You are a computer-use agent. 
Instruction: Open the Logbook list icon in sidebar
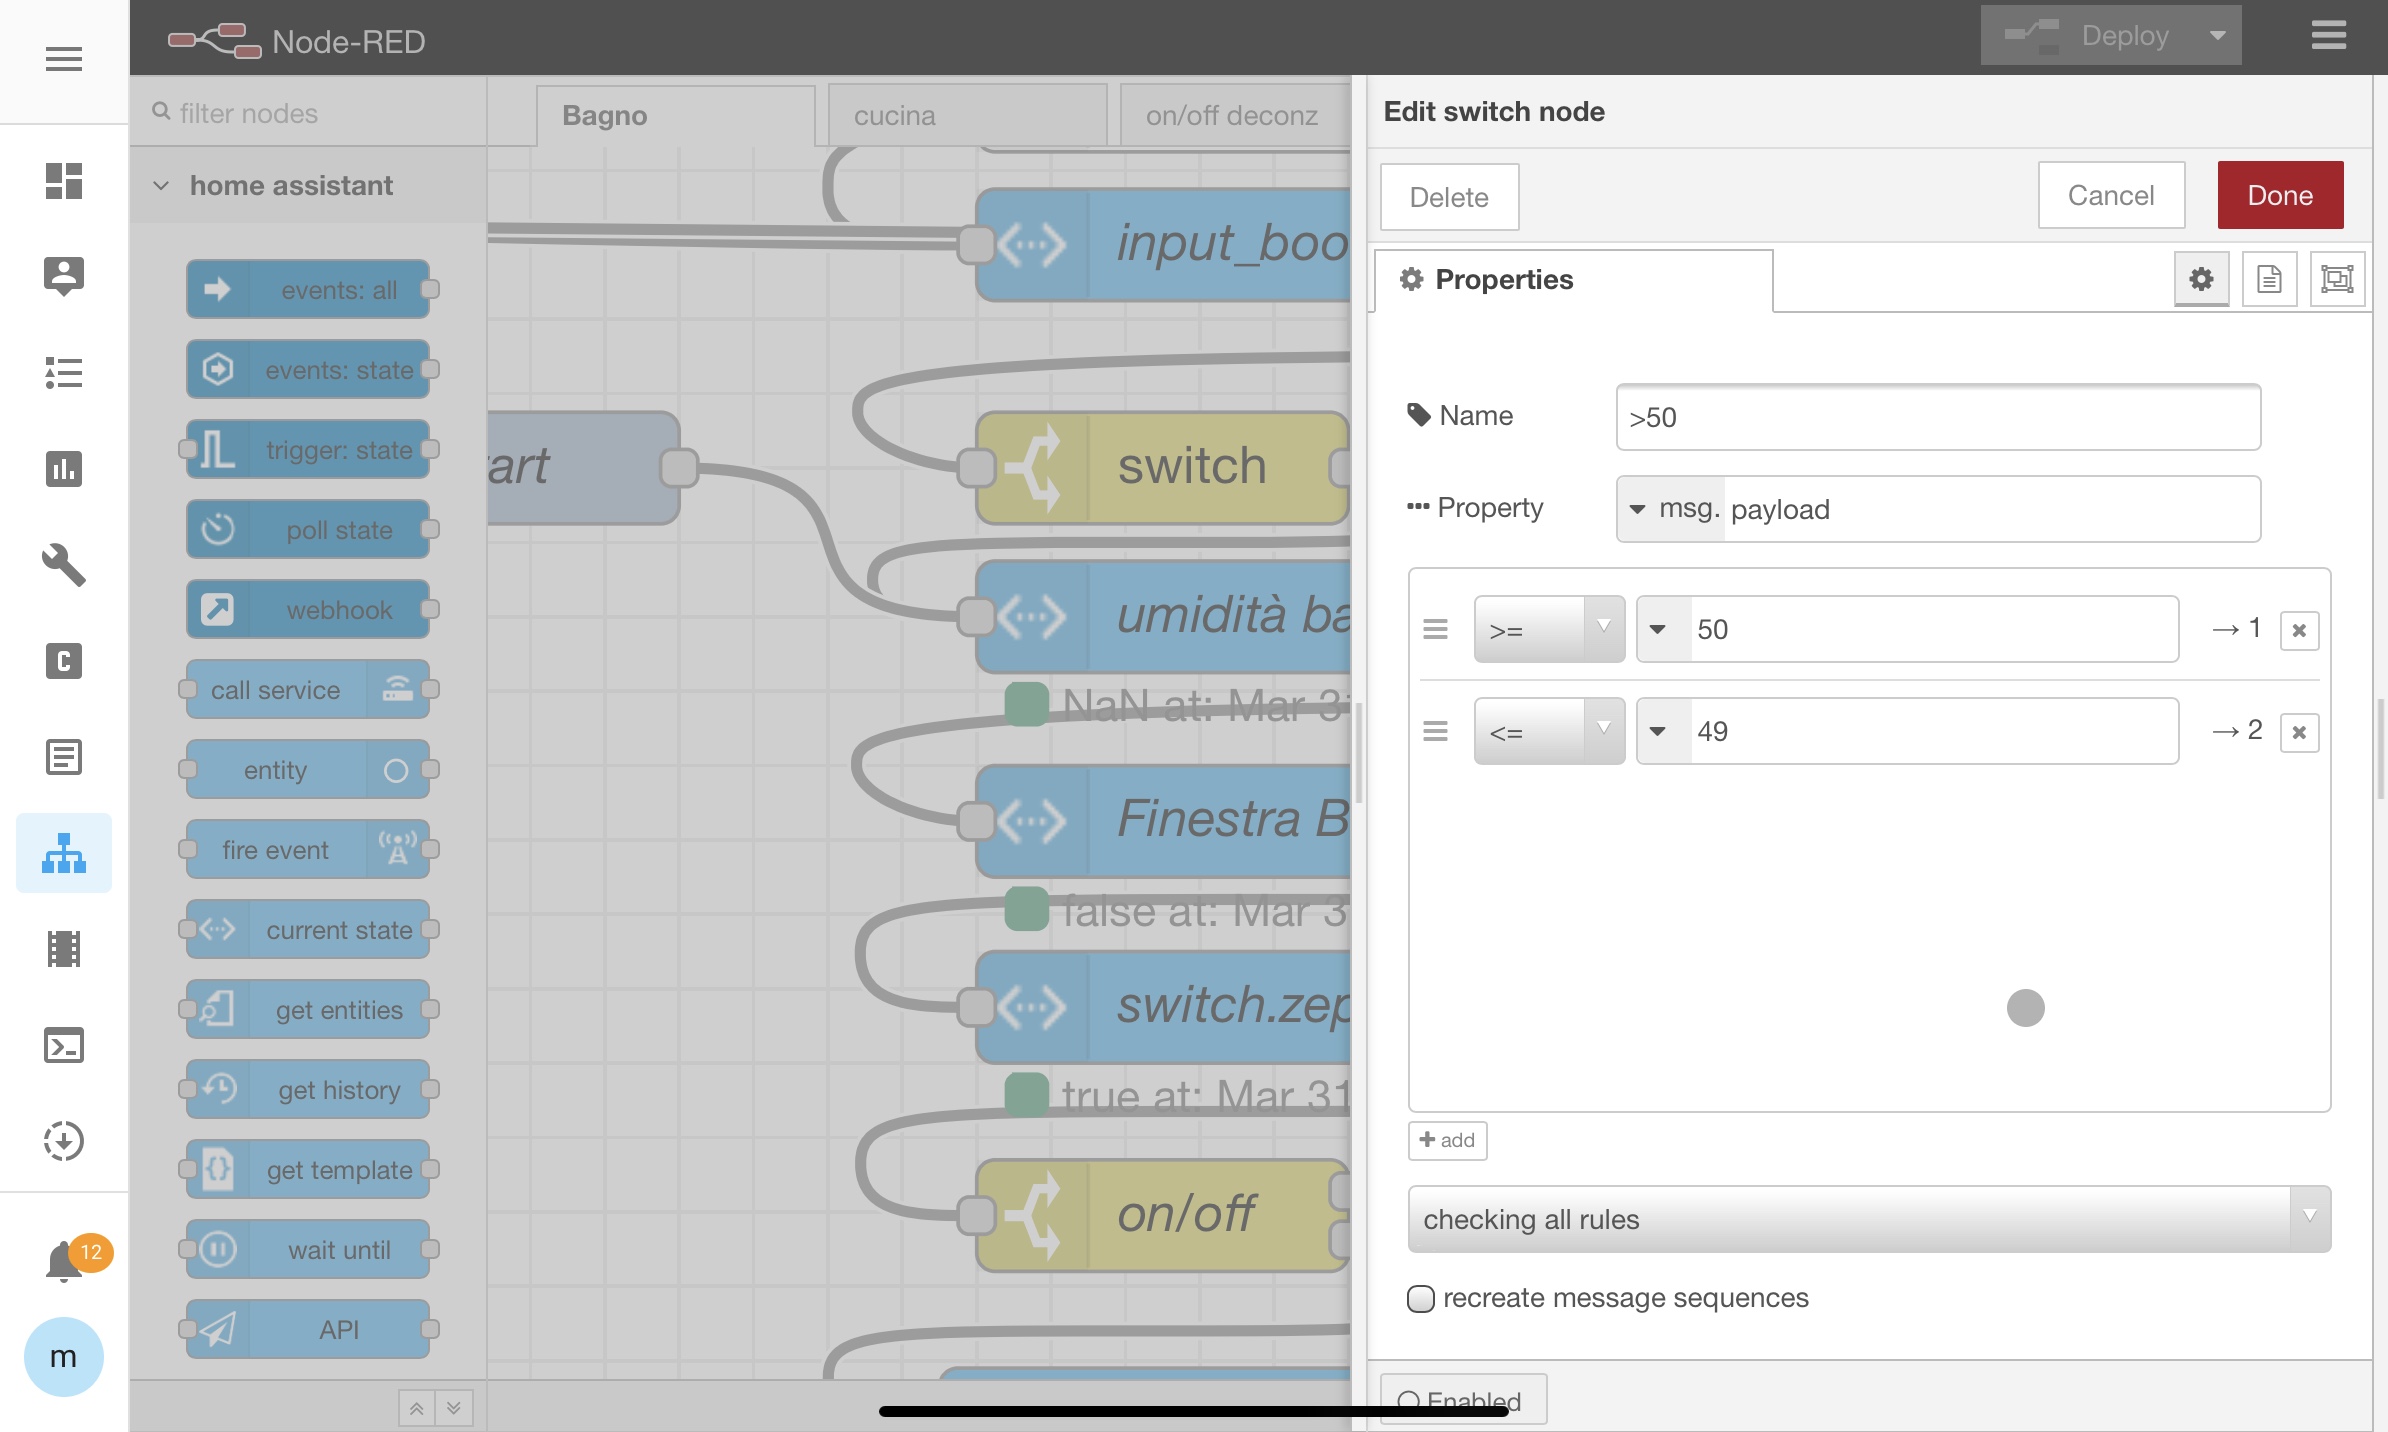(63, 373)
